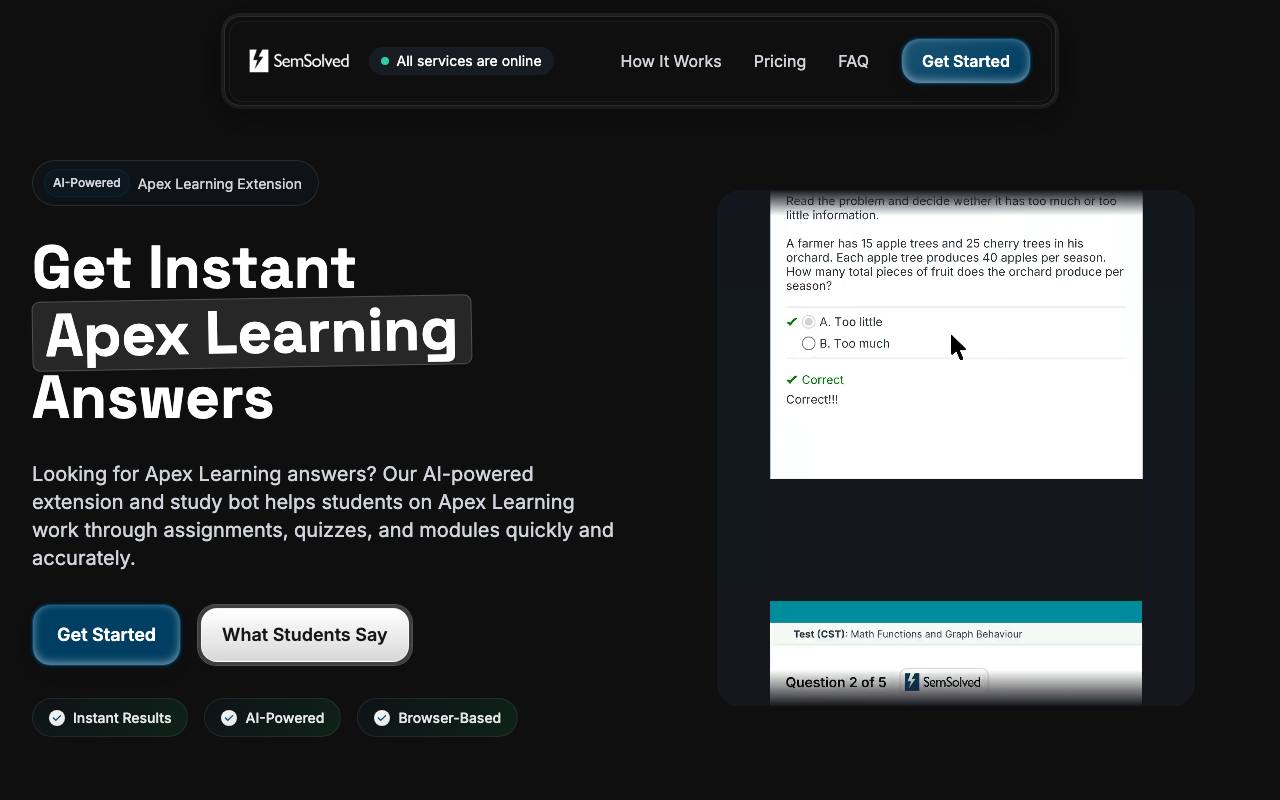
Task: Click the 'Browser-Based' badge text
Action: [449, 718]
